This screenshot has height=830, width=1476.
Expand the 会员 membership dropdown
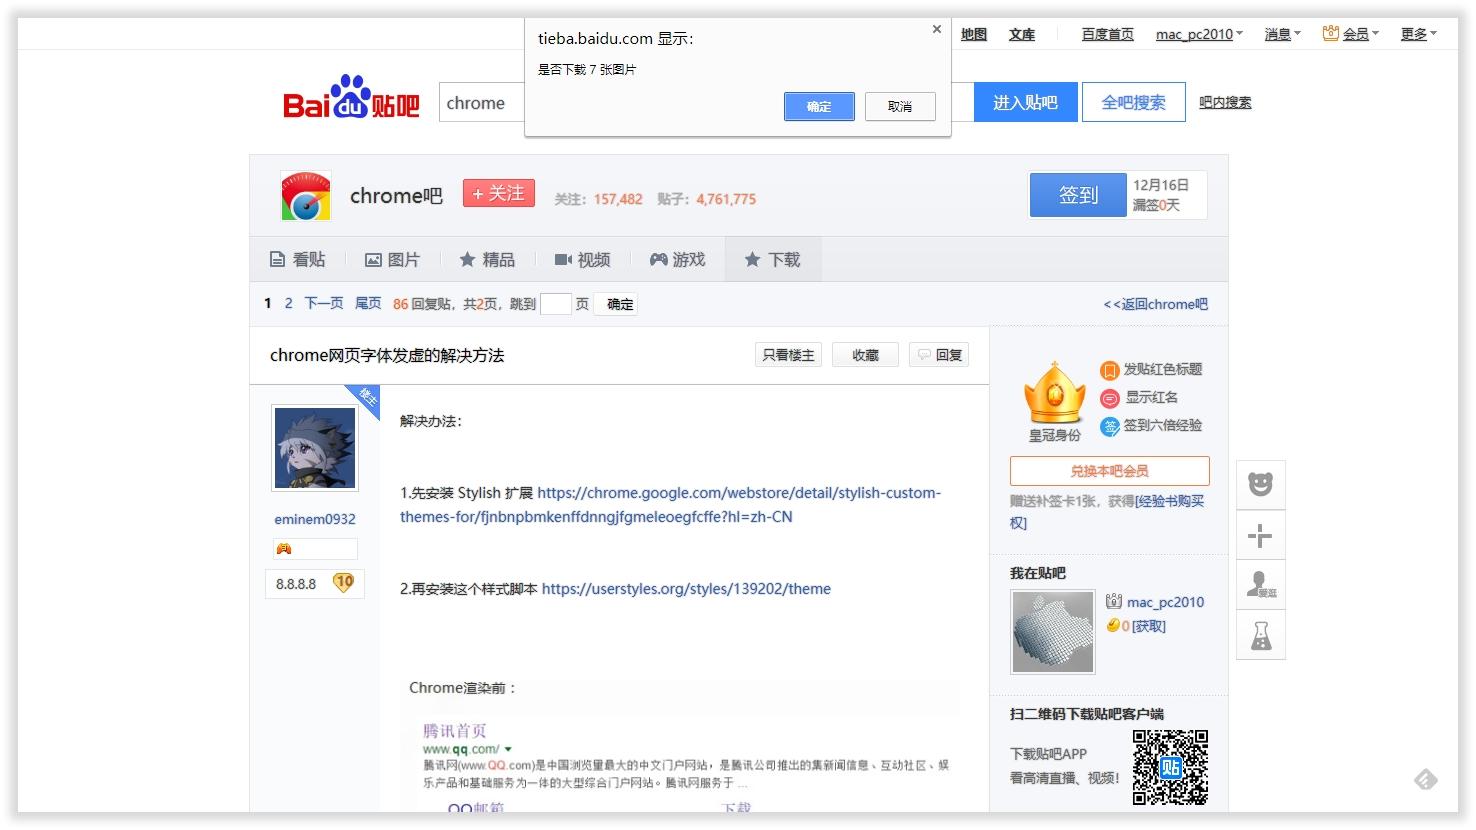coord(1361,34)
